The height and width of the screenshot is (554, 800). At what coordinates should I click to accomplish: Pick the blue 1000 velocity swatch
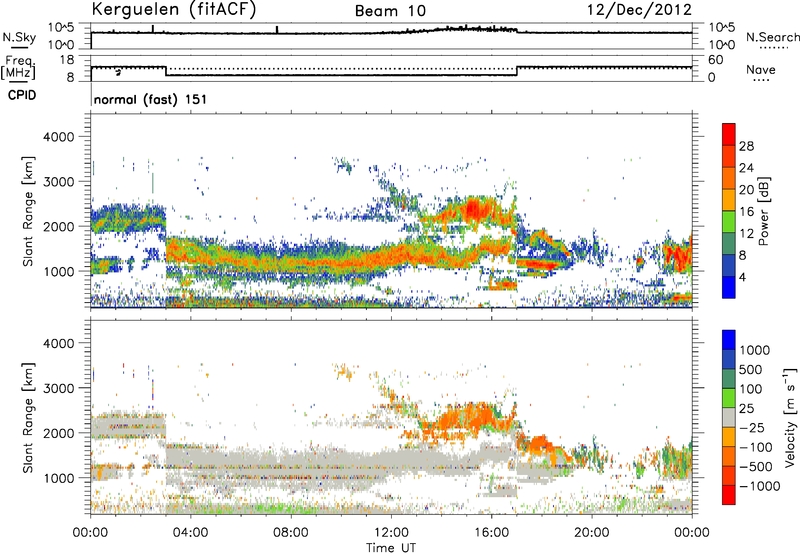[x=729, y=340]
